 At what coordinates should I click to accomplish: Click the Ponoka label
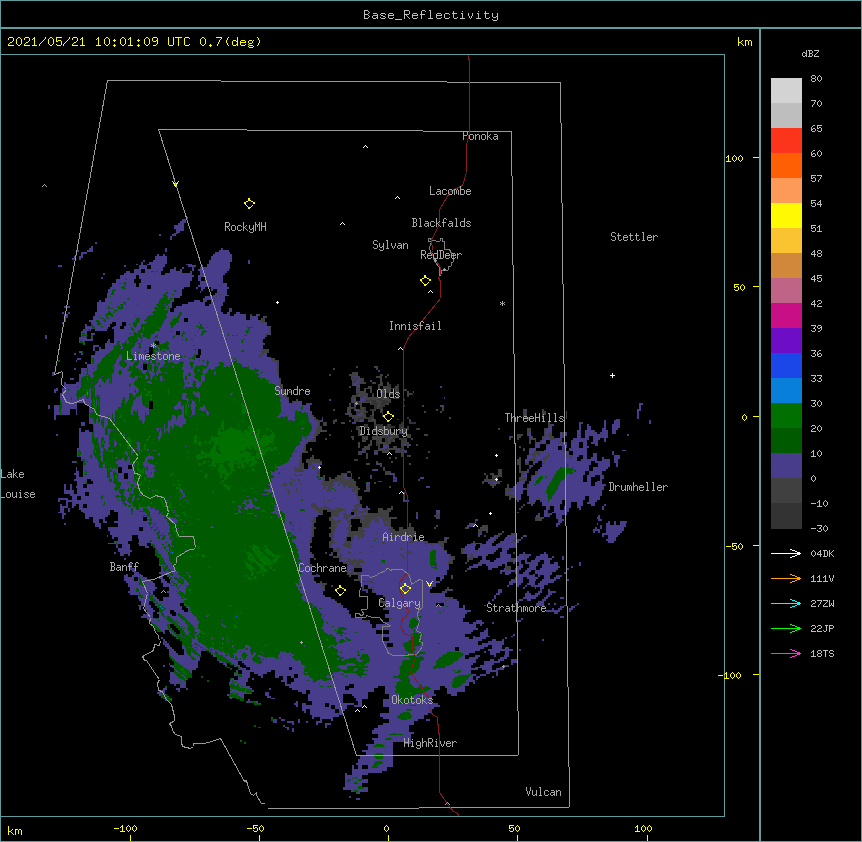pyautogui.click(x=480, y=136)
